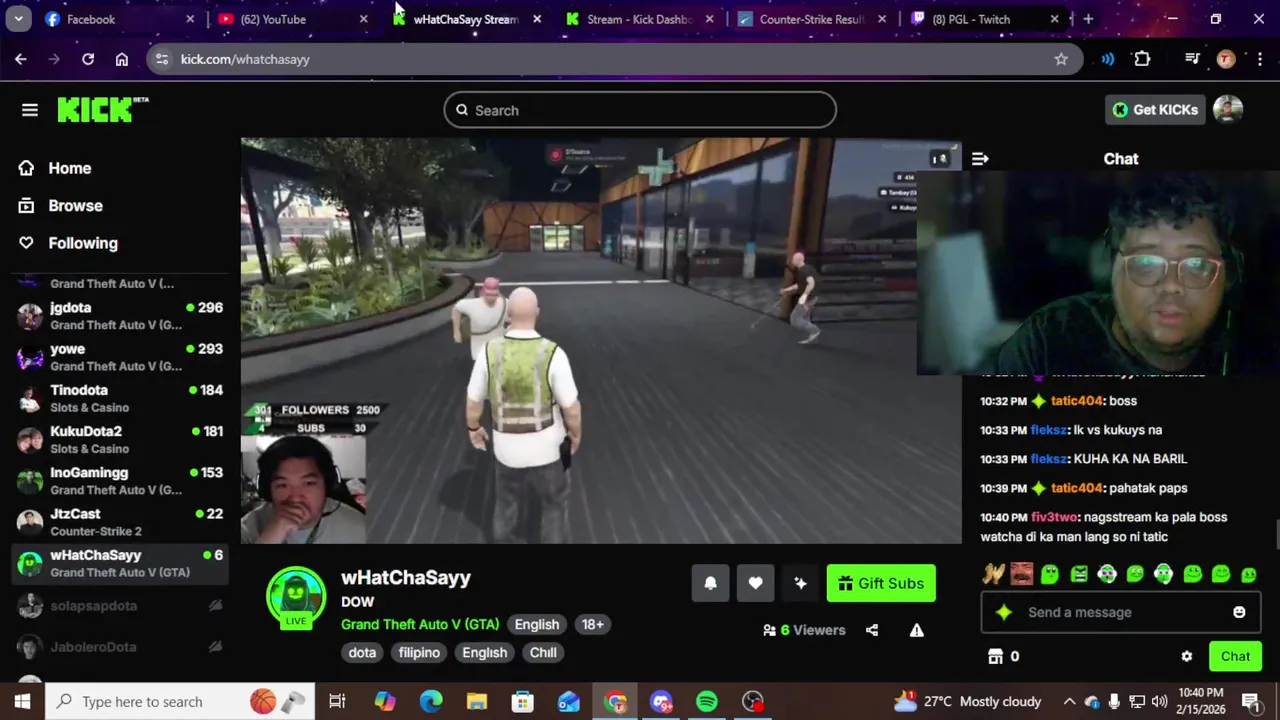
Task: Open JtzCast channel in sidebar
Action: point(120,522)
